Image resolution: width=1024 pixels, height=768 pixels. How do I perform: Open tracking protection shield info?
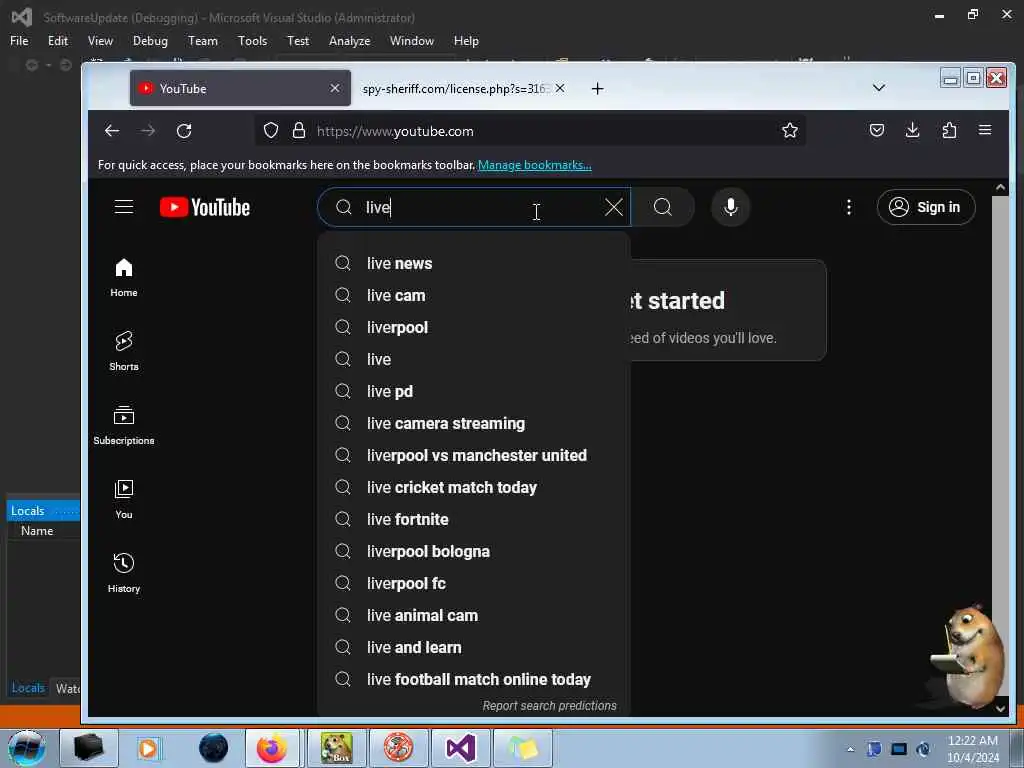[x=270, y=131]
